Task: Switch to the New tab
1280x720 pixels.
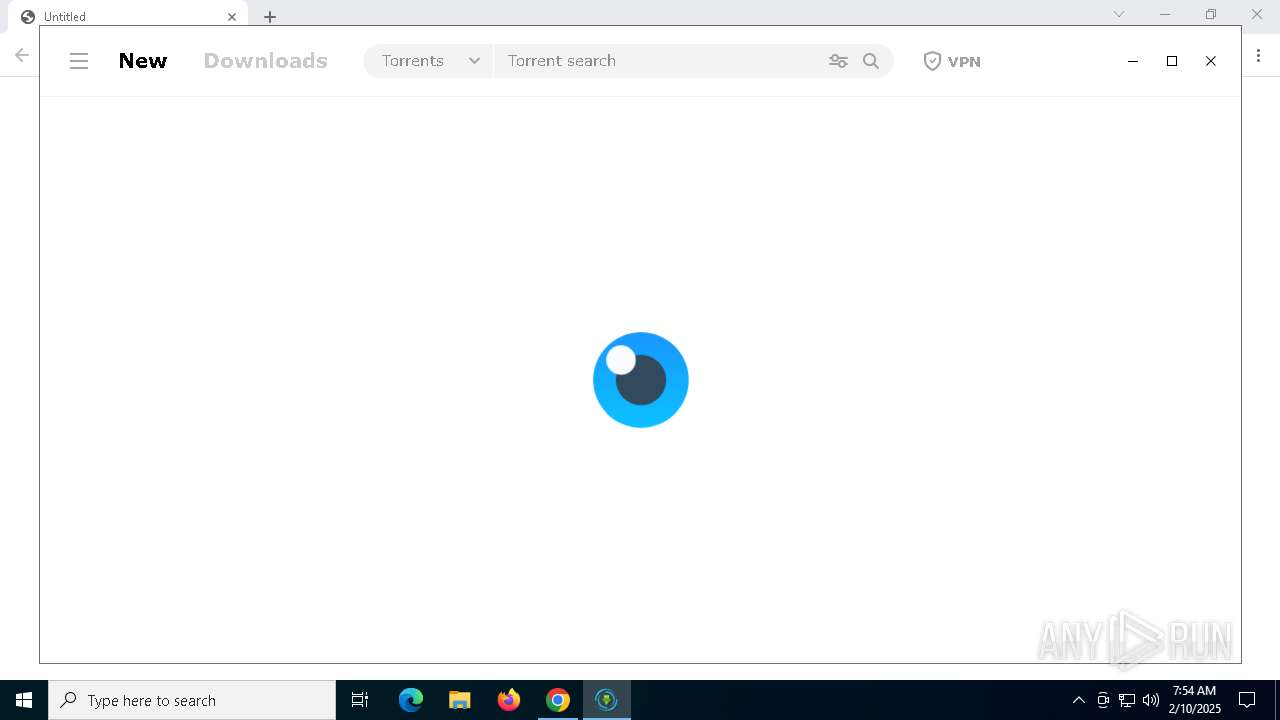Action: coord(143,61)
